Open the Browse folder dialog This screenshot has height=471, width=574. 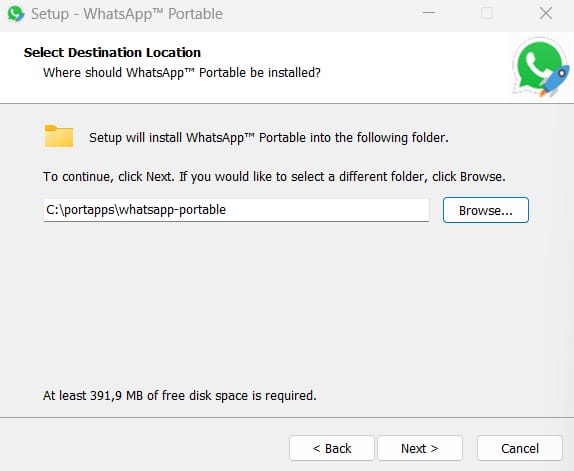coord(486,210)
